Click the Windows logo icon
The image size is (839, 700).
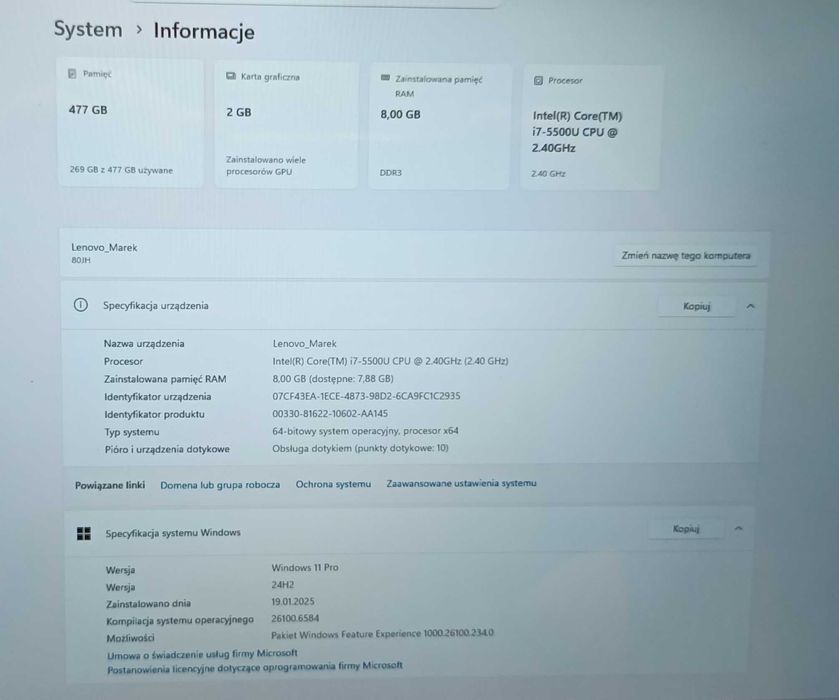tap(83, 533)
